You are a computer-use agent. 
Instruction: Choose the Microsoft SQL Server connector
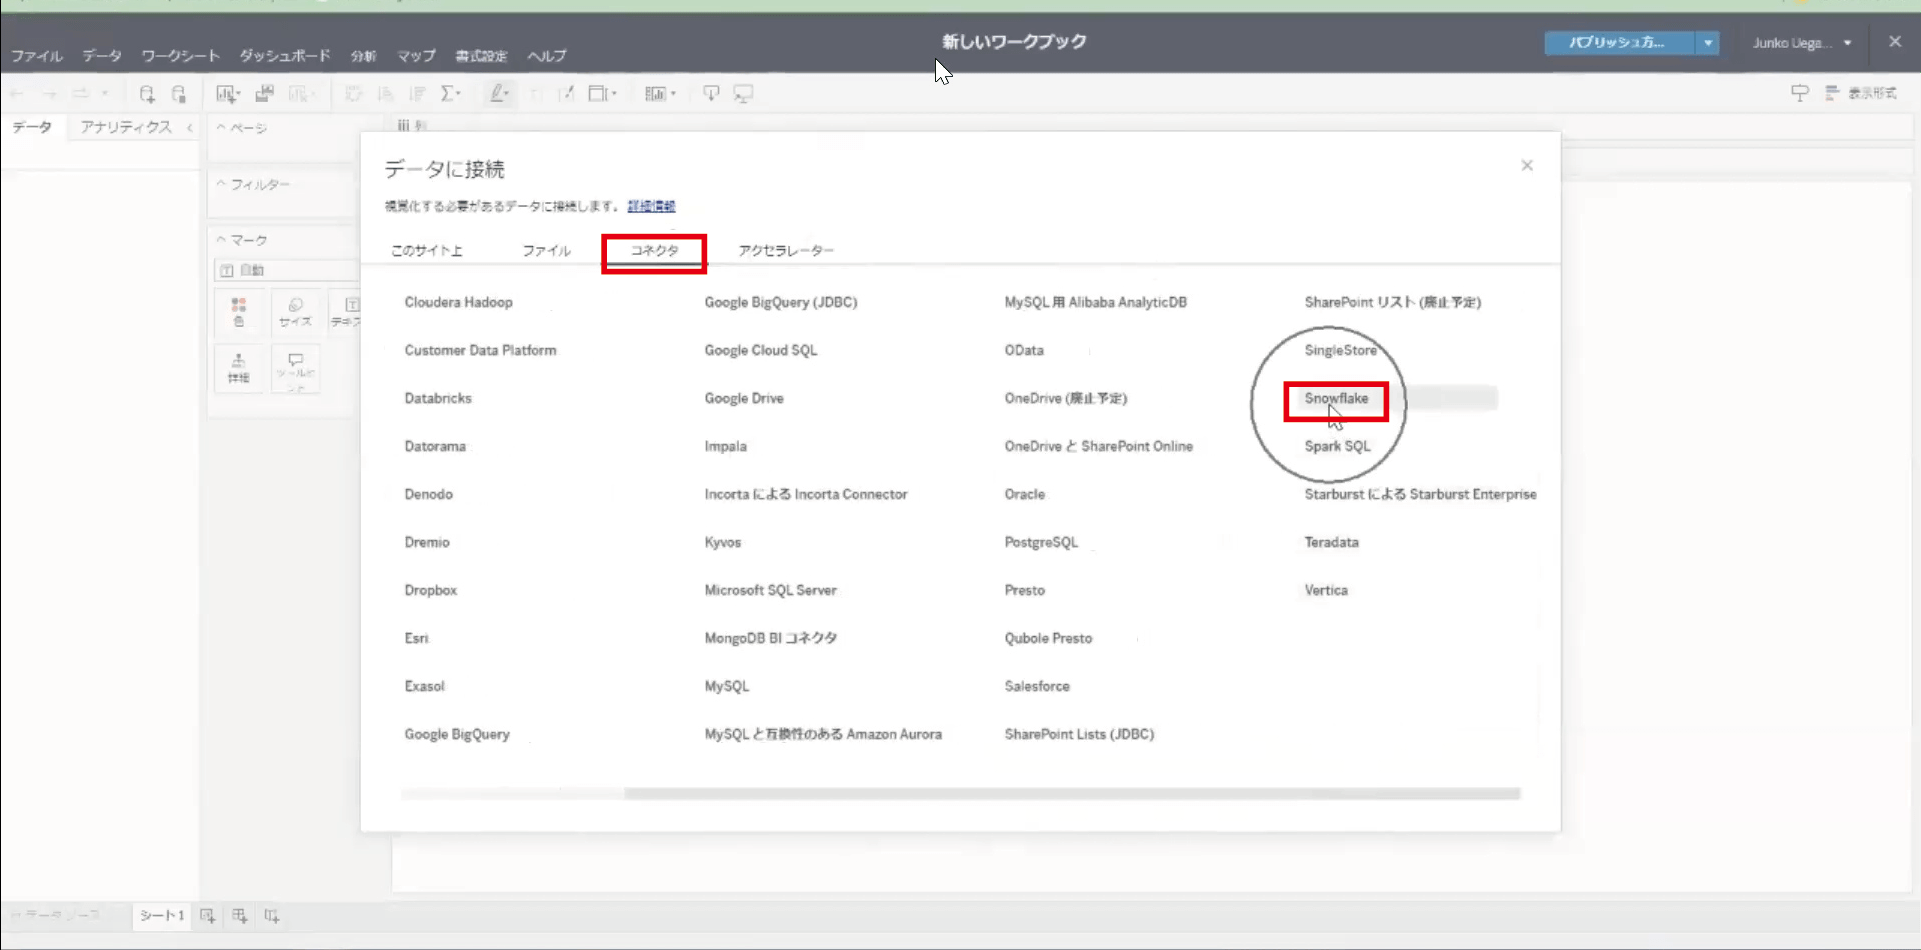click(771, 591)
